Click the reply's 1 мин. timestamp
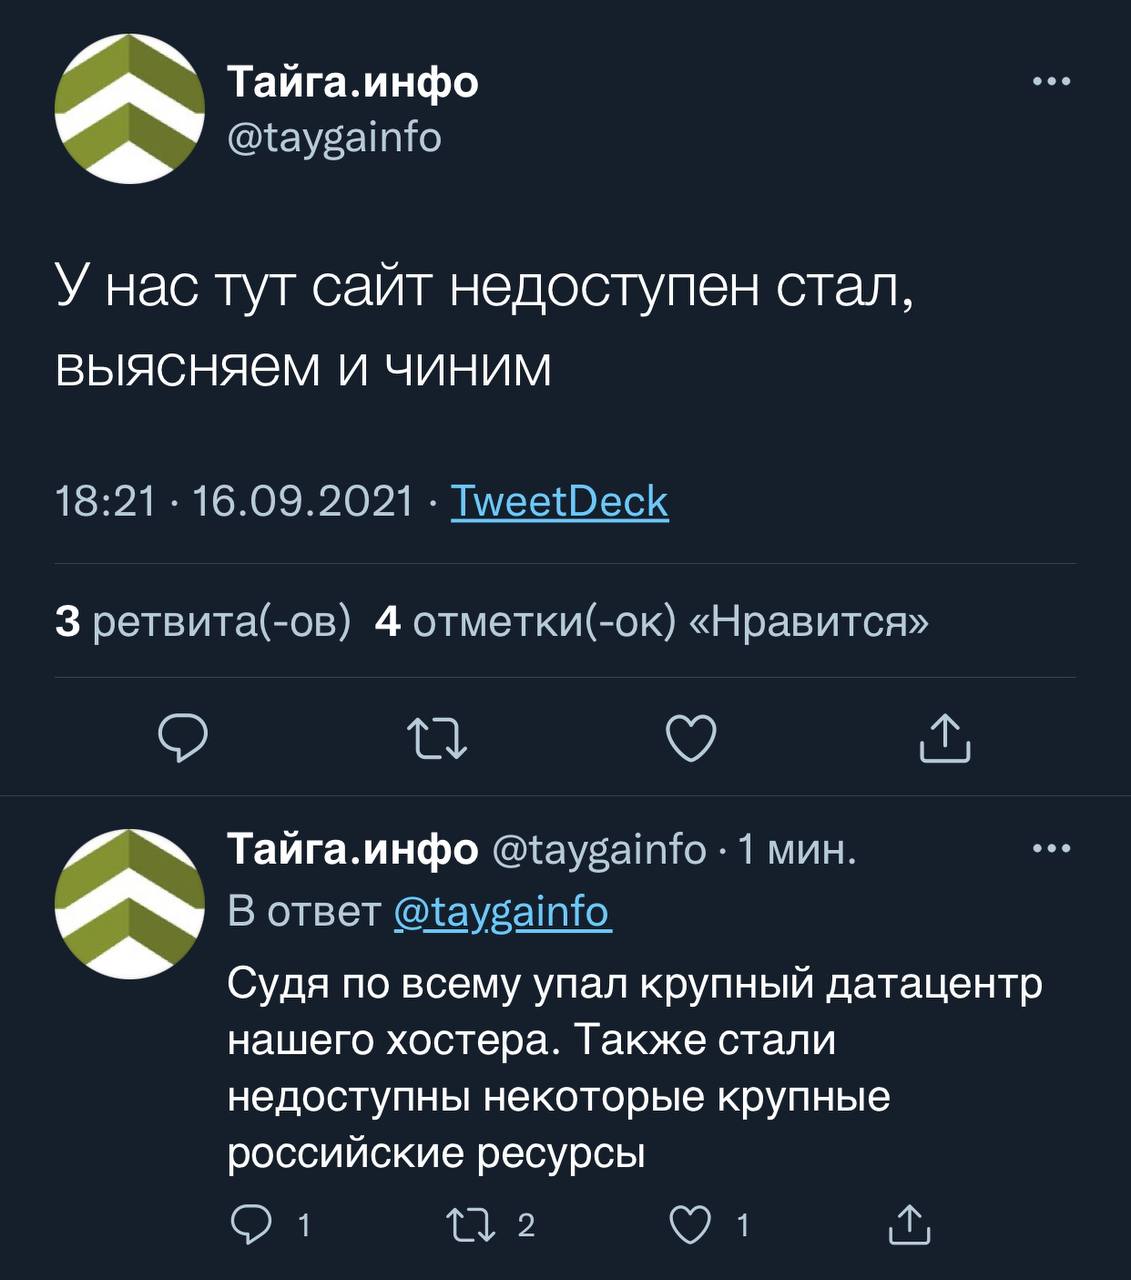This screenshot has width=1131, height=1280. (797, 850)
